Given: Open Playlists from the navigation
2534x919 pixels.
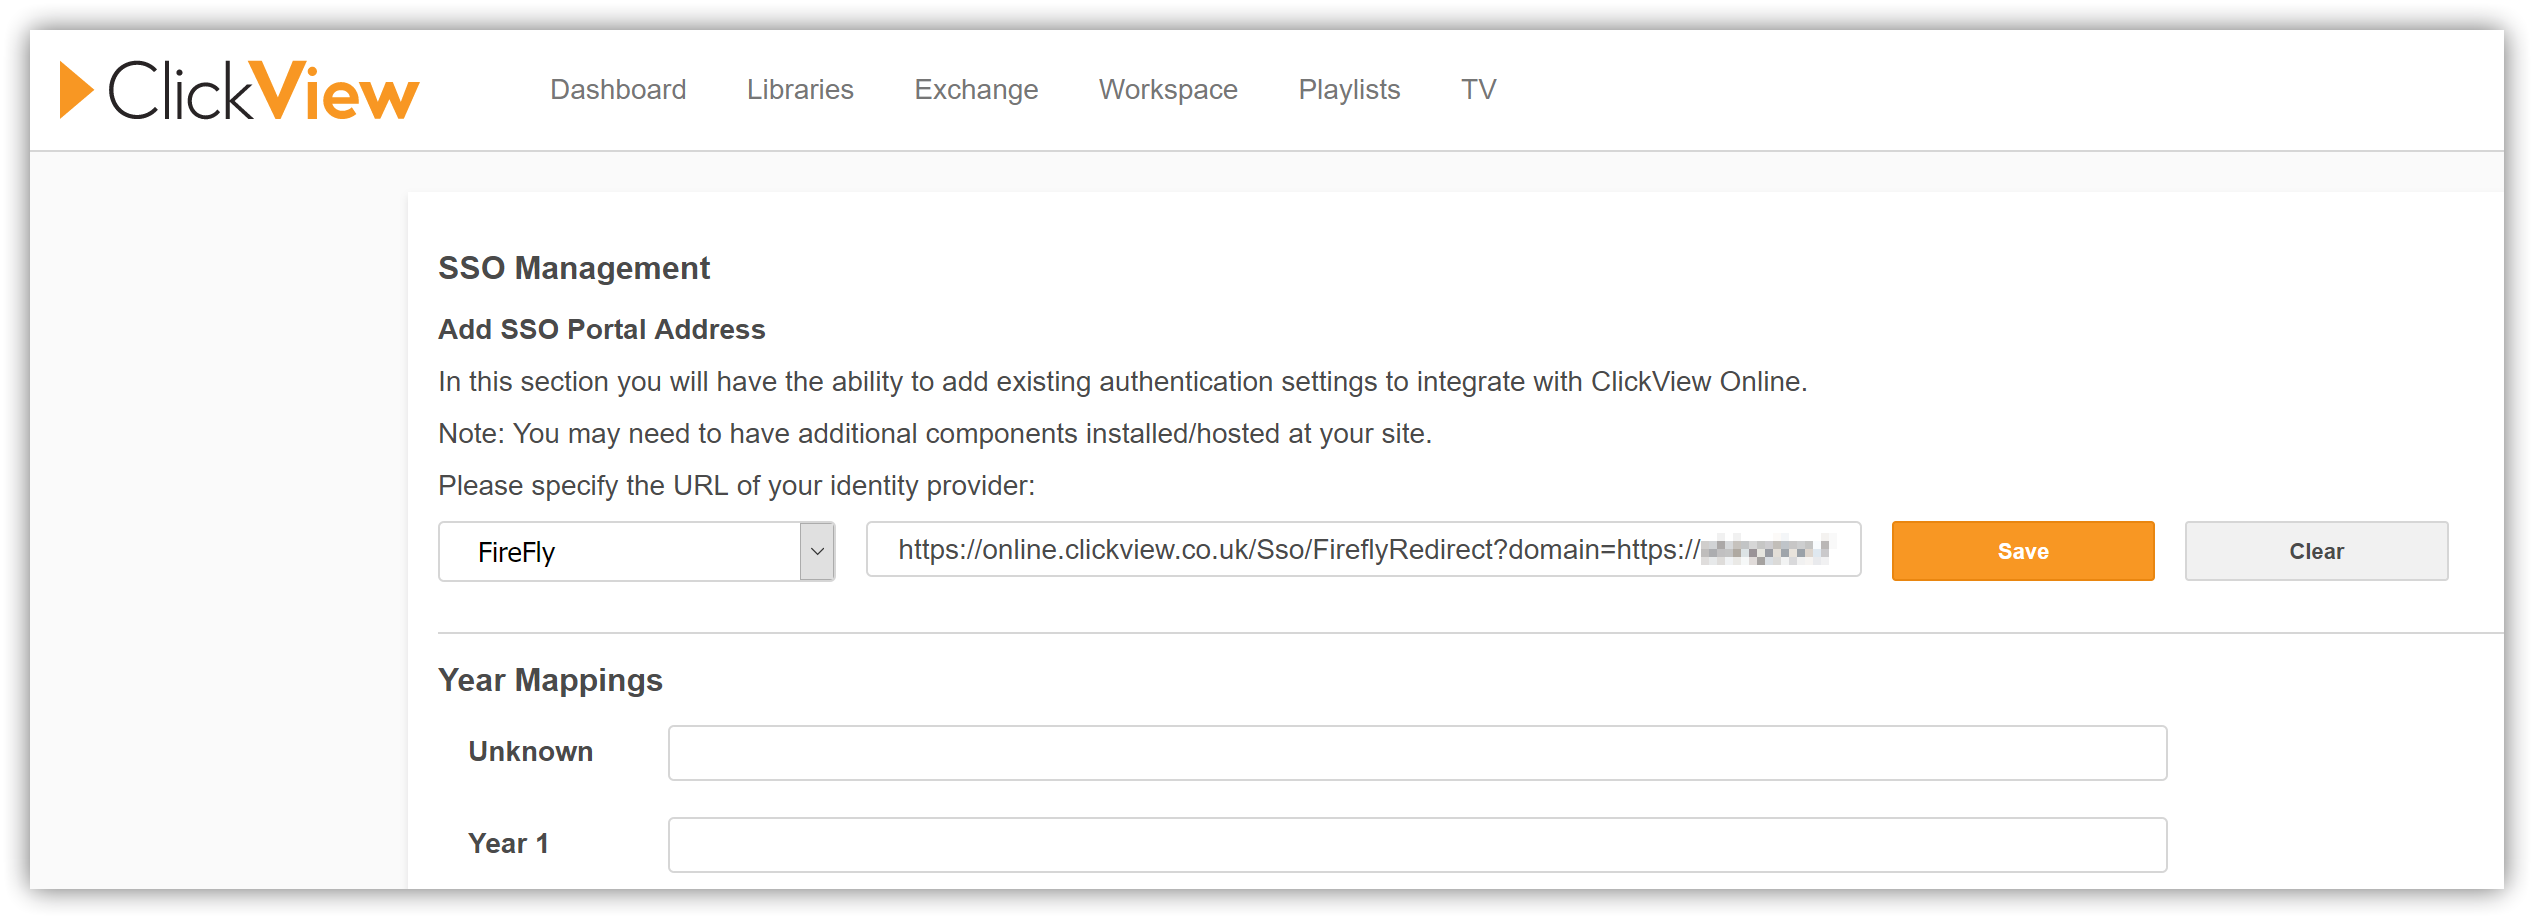Looking at the screenshot, I should (1349, 90).
